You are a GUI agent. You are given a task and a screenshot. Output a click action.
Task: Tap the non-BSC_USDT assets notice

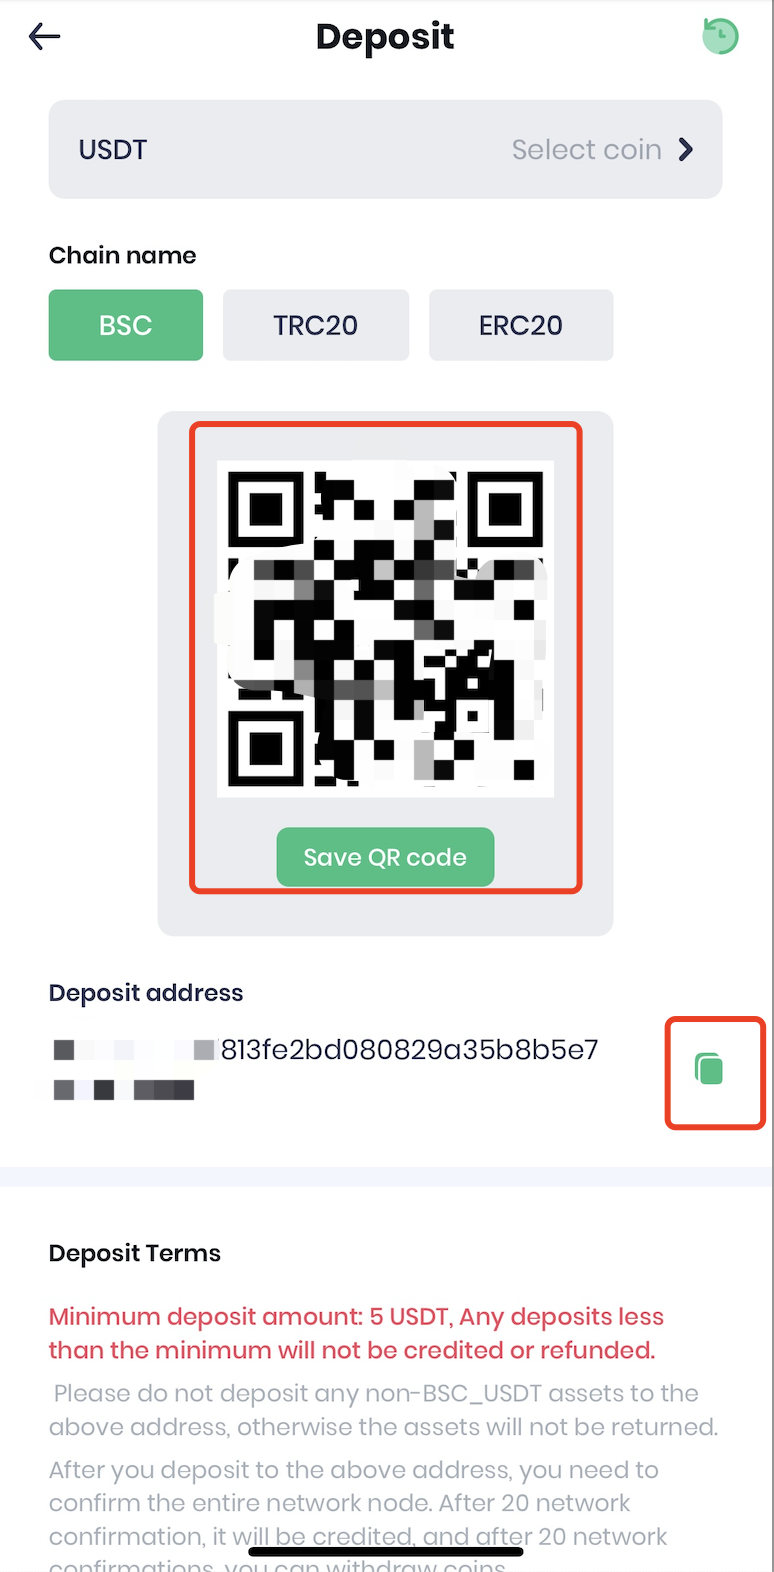point(384,1410)
